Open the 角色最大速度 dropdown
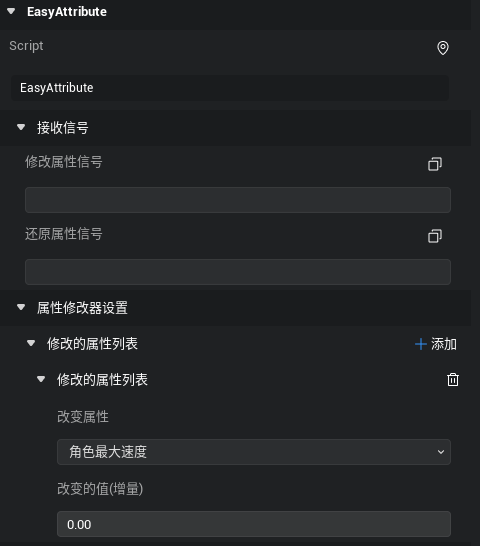The width and height of the screenshot is (480, 546). tap(254, 452)
